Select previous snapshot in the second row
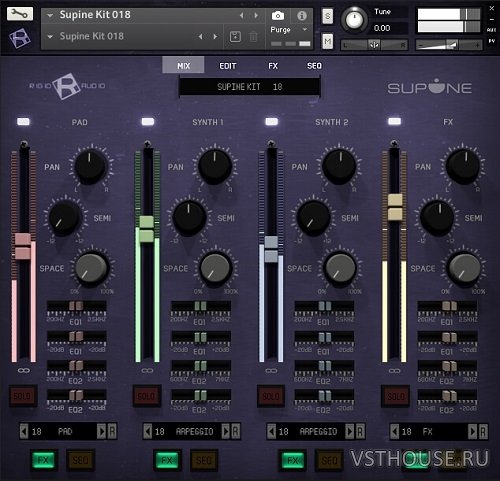Viewport: 500px width, 481px height. (x=200, y=37)
